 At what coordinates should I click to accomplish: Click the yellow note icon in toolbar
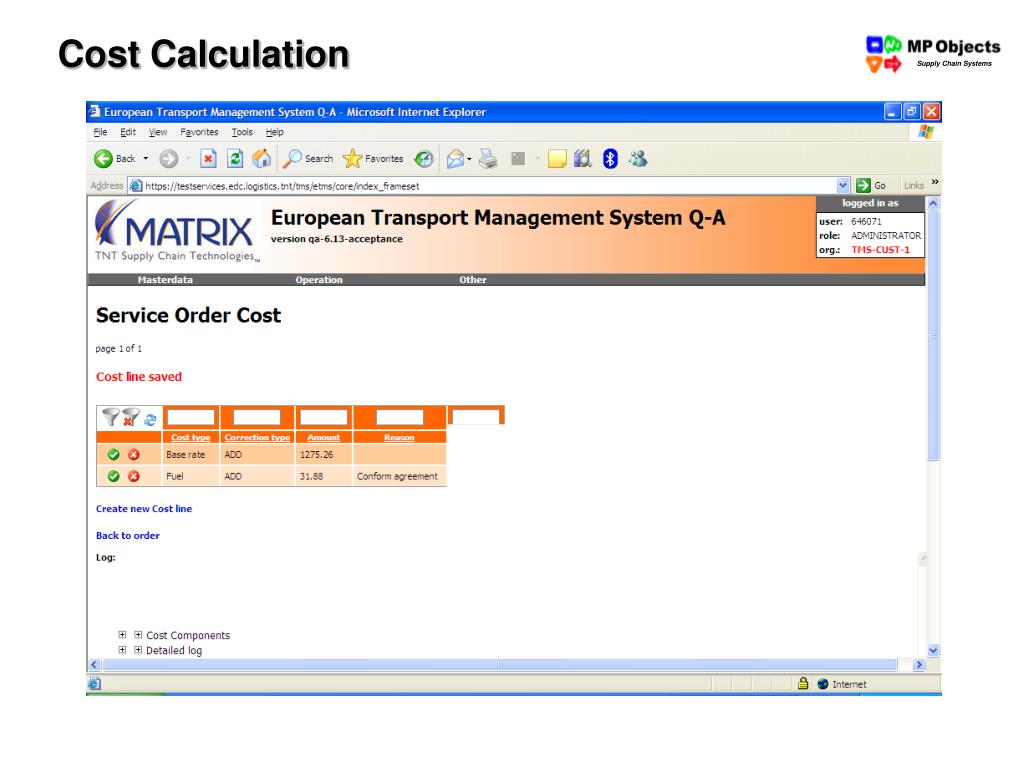click(556, 159)
